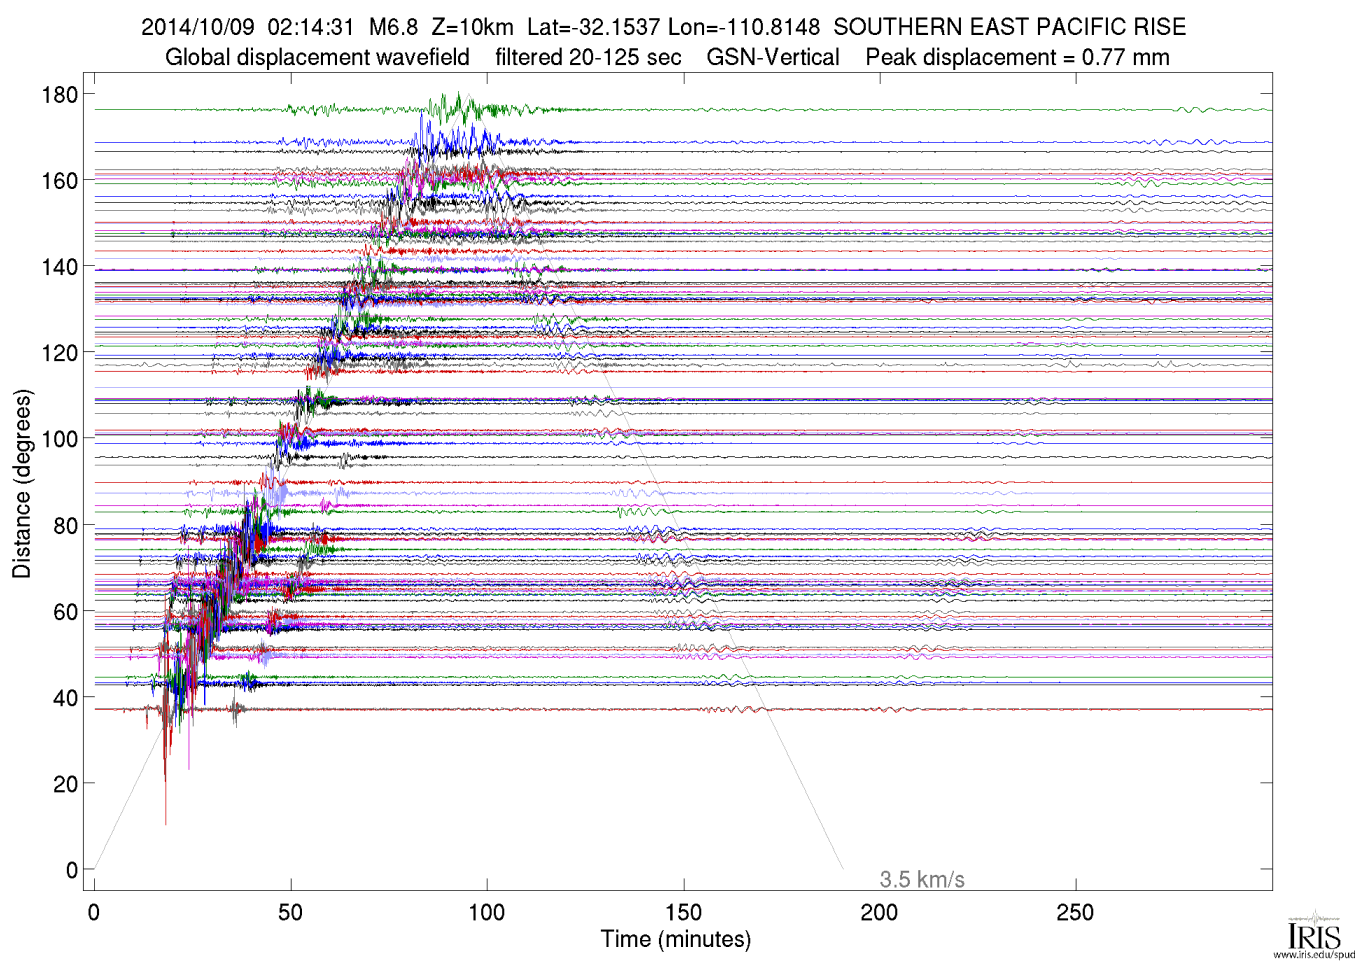Click the 3.5 km/s velocity label

click(x=921, y=880)
